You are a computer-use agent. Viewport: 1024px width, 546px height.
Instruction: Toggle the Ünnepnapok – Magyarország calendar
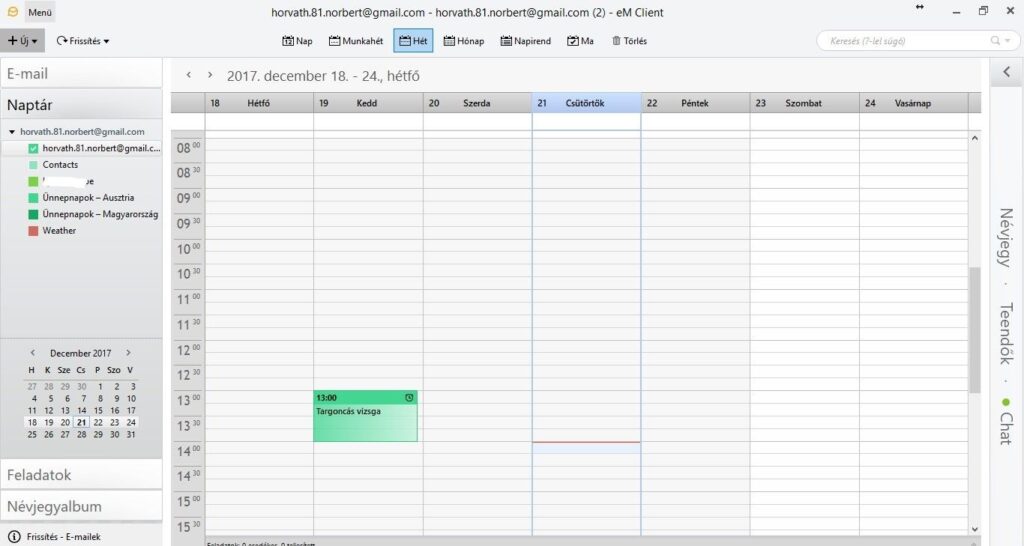click(x=33, y=214)
